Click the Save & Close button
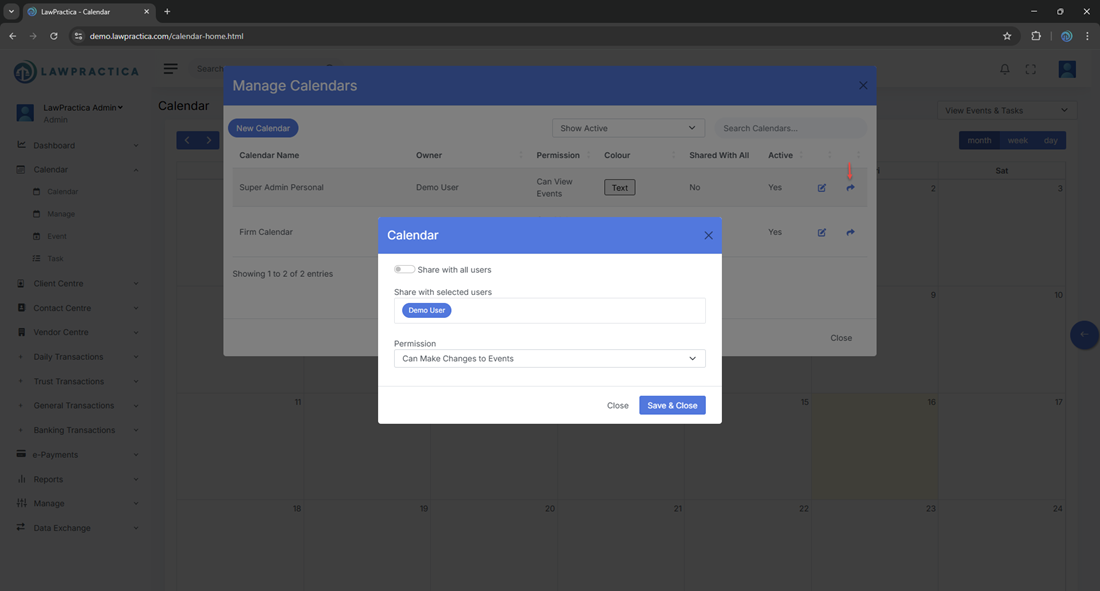The image size is (1100, 591). point(672,405)
